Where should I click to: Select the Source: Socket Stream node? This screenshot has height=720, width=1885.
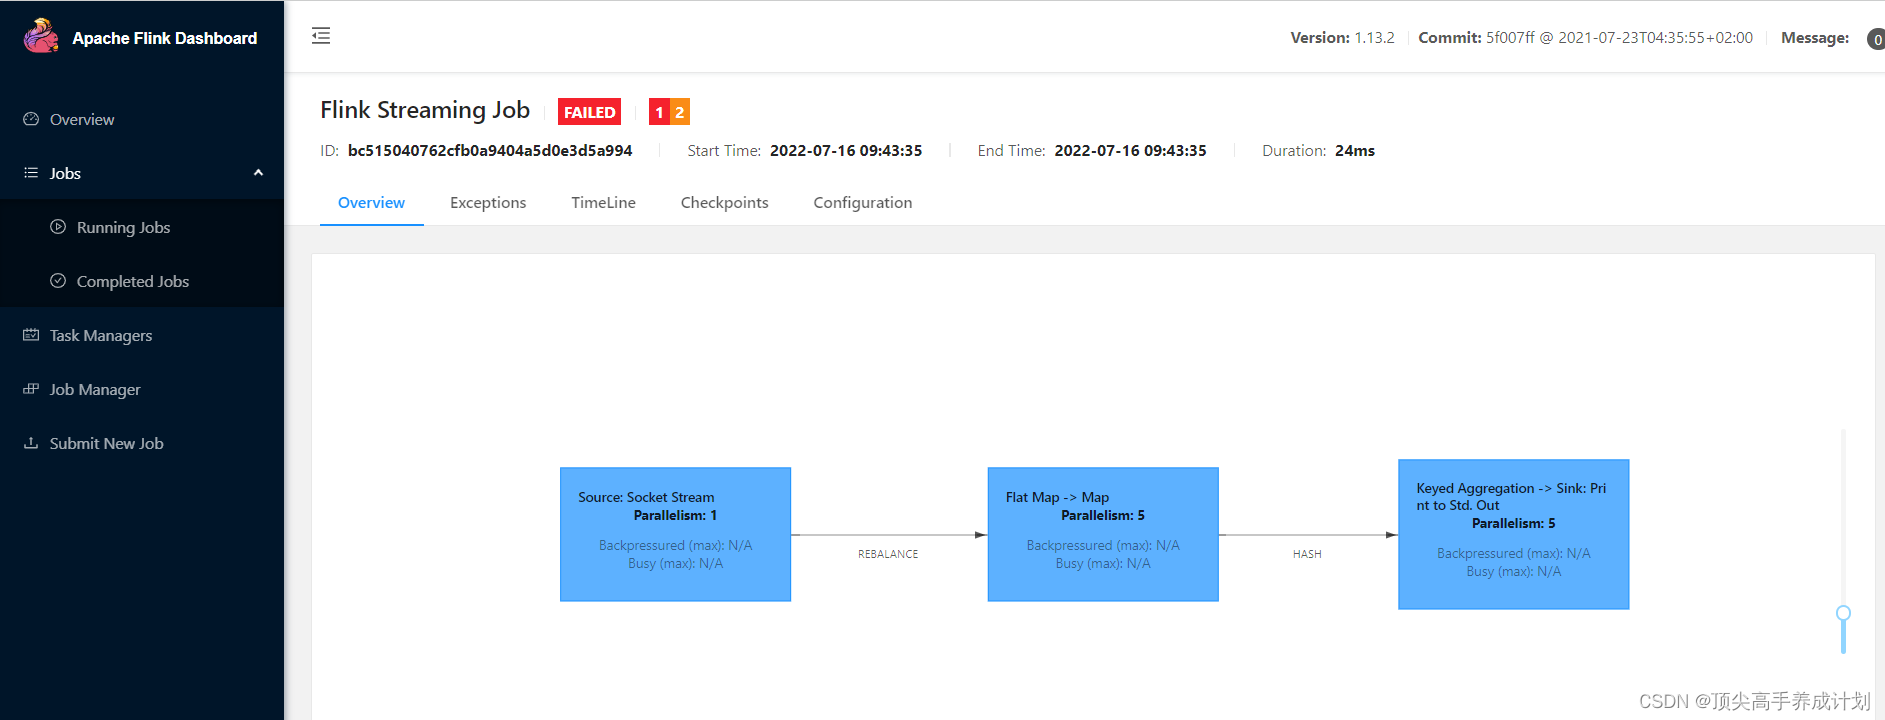[x=675, y=534]
